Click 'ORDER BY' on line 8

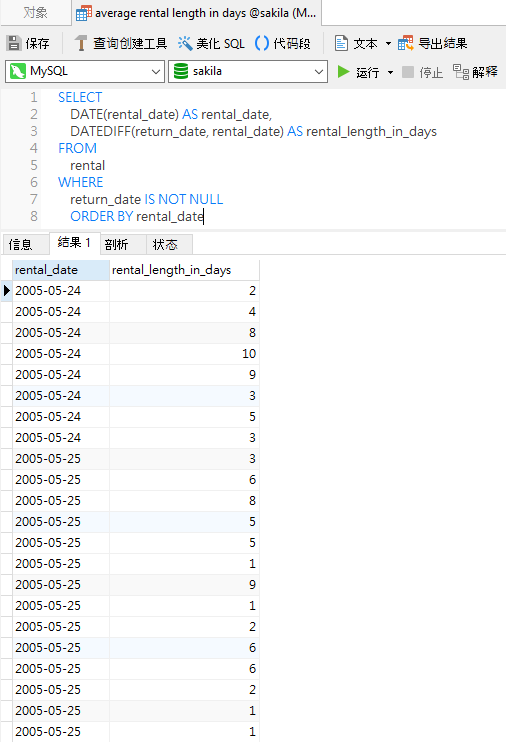tap(101, 216)
